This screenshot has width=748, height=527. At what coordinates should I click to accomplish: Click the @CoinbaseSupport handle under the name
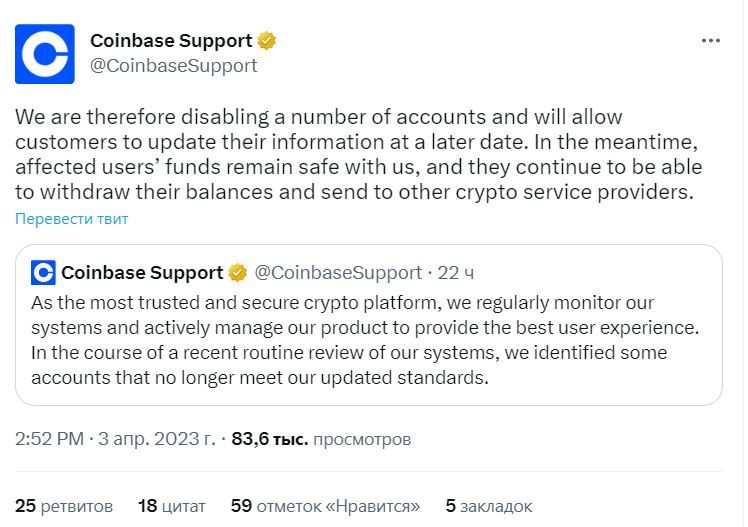174,66
